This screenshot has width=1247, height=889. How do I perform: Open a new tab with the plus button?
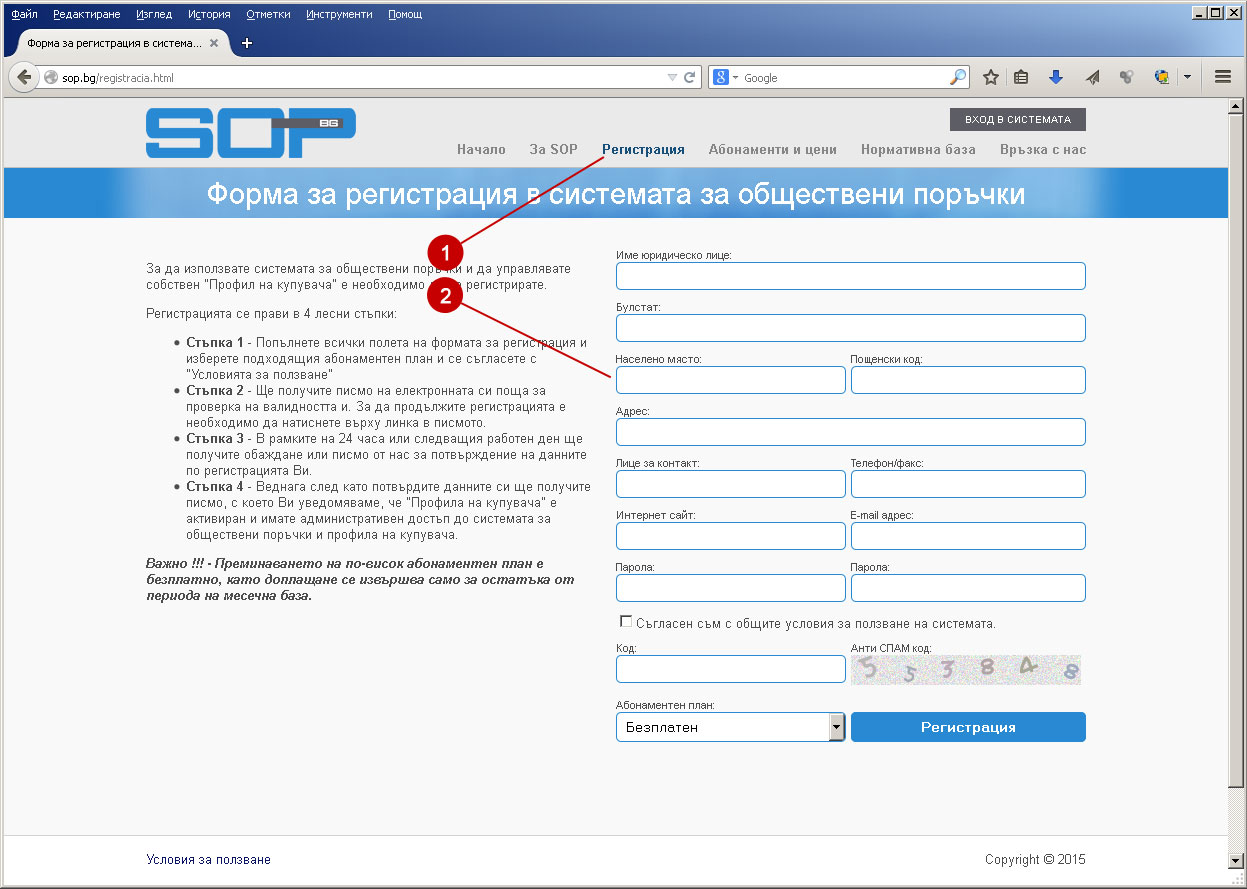pyautogui.click(x=247, y=43)
